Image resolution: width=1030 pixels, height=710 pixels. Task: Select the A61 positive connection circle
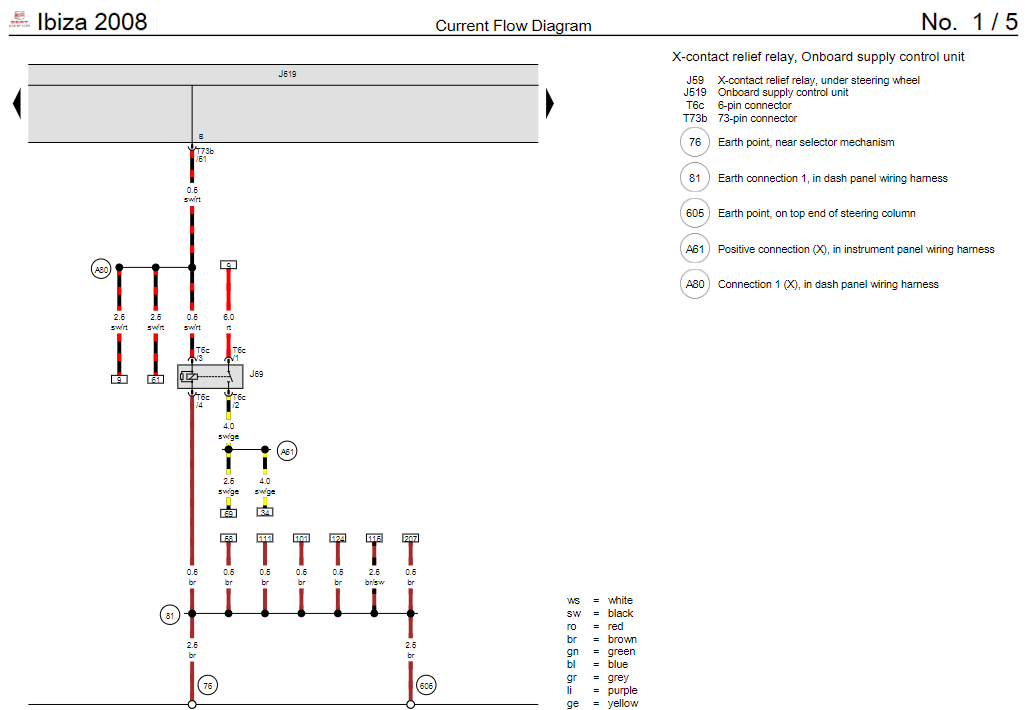[x=287, y=450]
